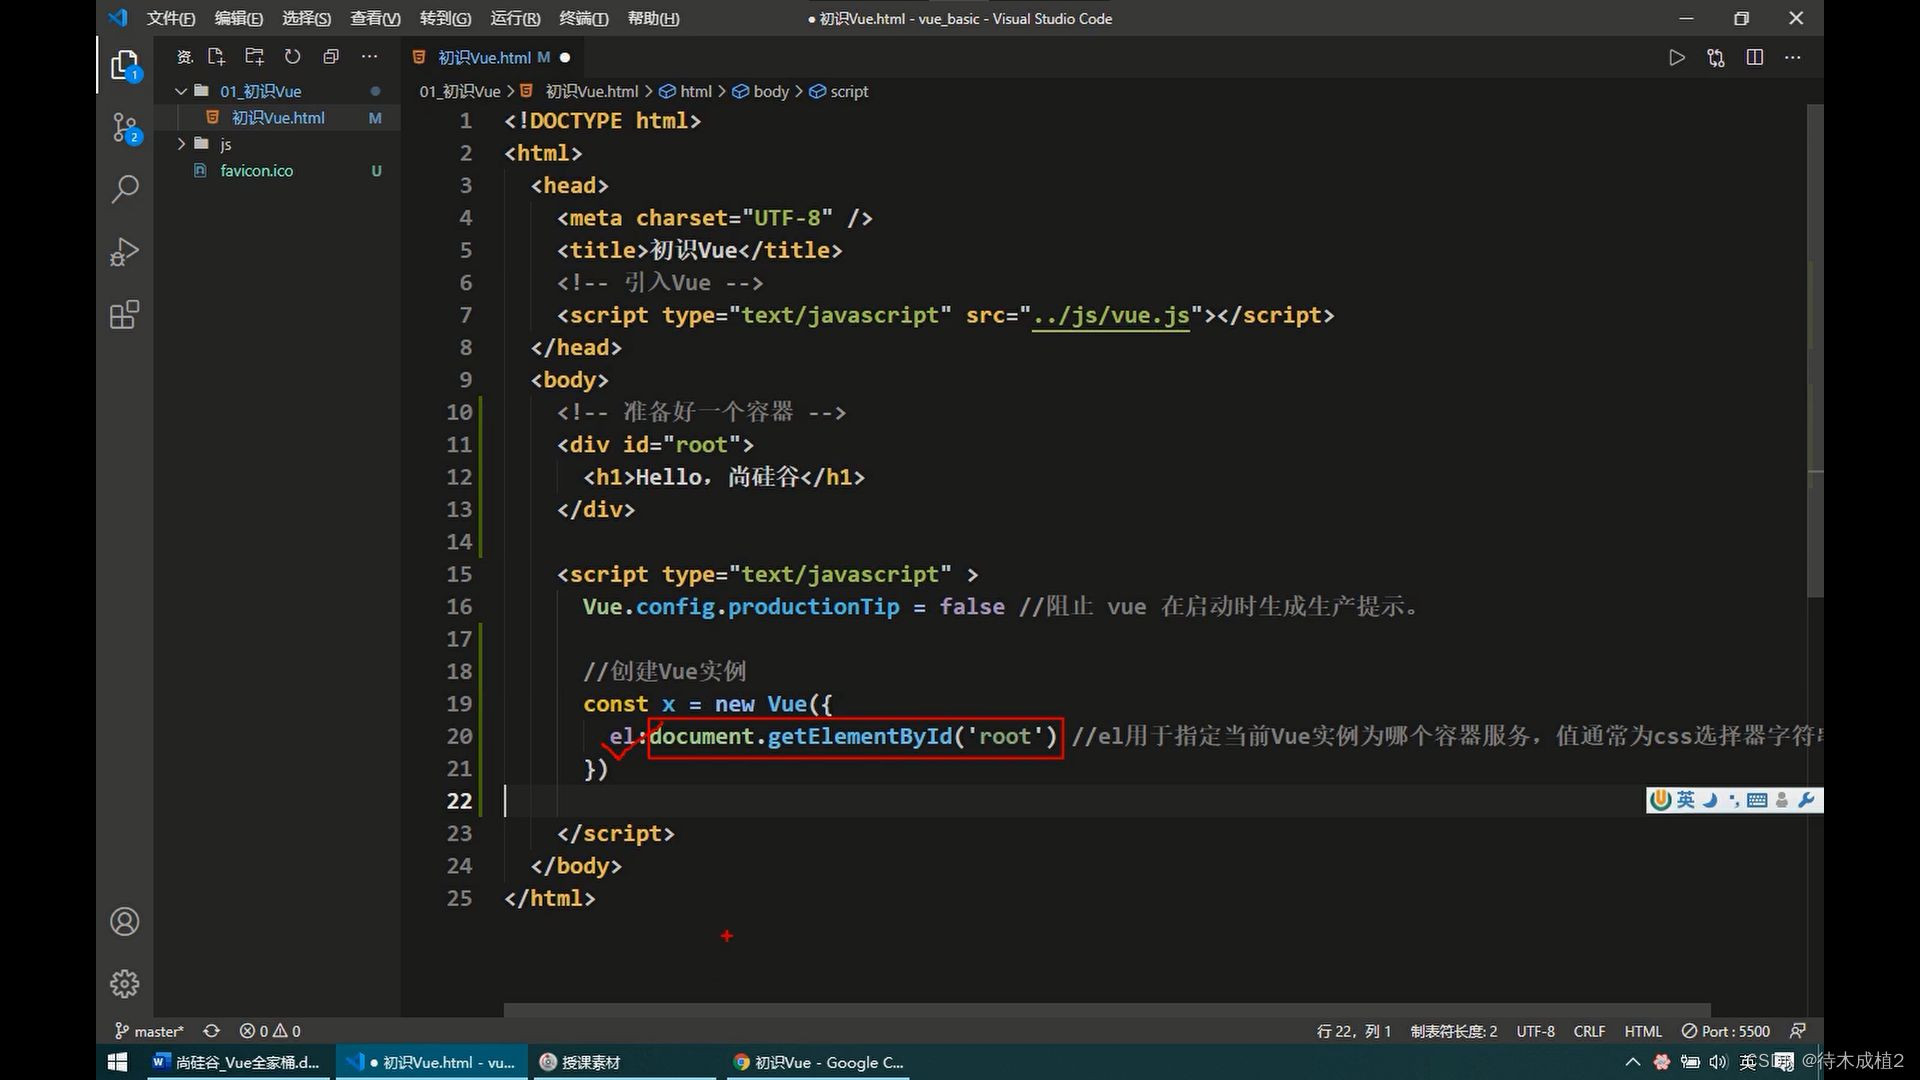Open breadcrumb dropdown for 初识Vue.html
This screenshot has height=1080, width=1920.
click(x=591, y=91)
